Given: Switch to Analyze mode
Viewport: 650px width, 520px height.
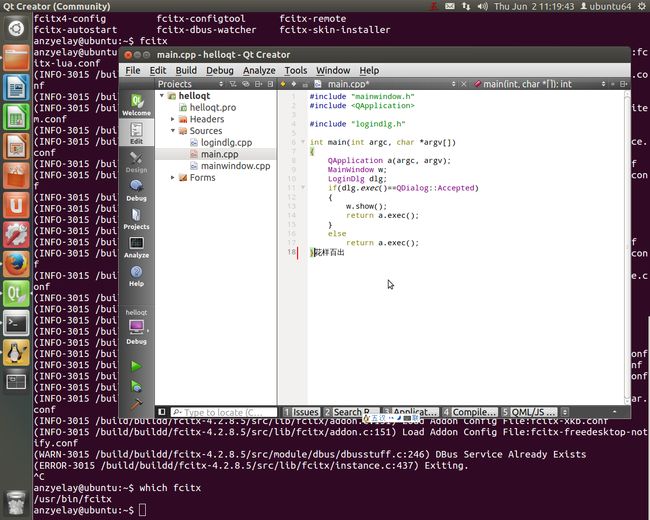Looking at the screenshot, I should (x=136, y=247).
